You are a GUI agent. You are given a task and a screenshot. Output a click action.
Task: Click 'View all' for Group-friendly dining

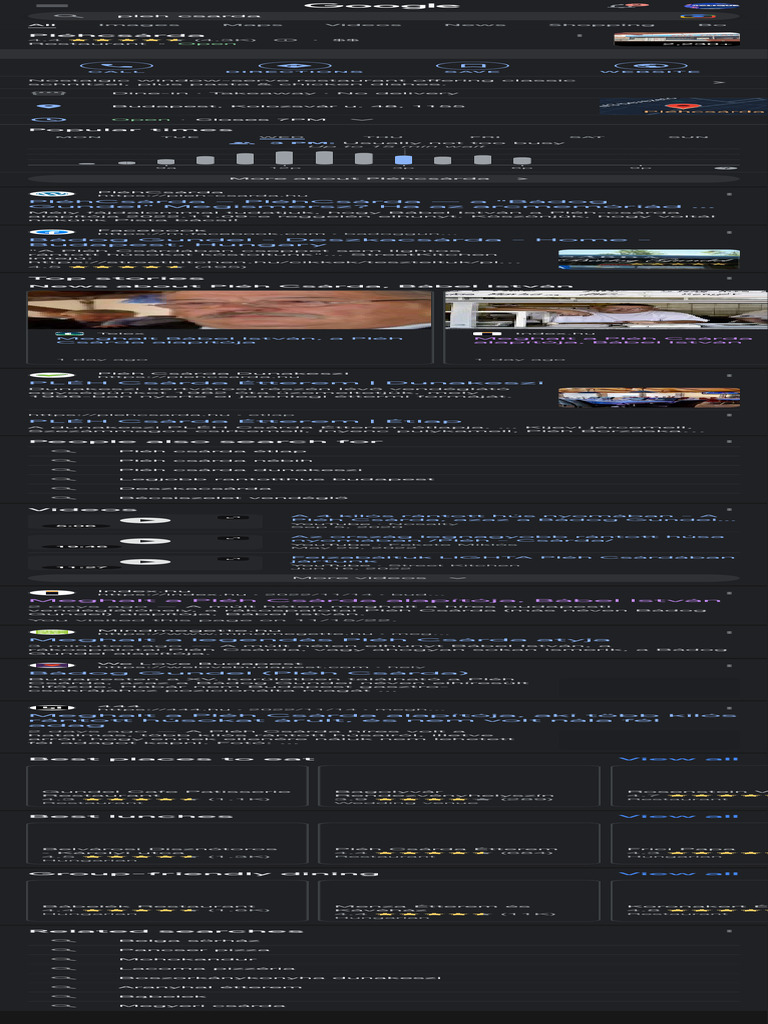click(x=679, y=873)
